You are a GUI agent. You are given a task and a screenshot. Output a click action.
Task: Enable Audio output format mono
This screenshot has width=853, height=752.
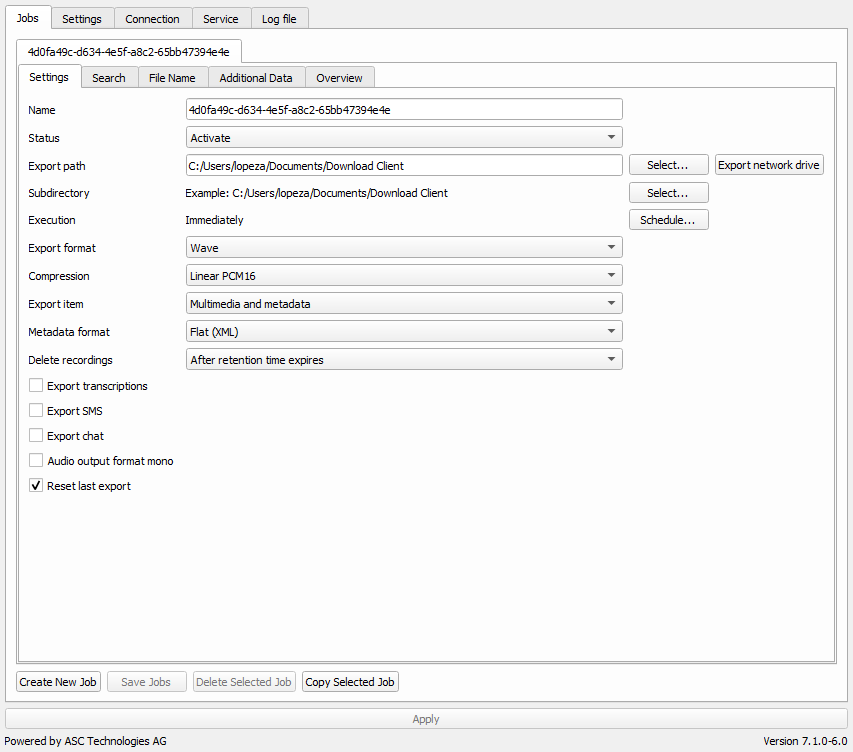pyautogui.click(x=37, y=461)
